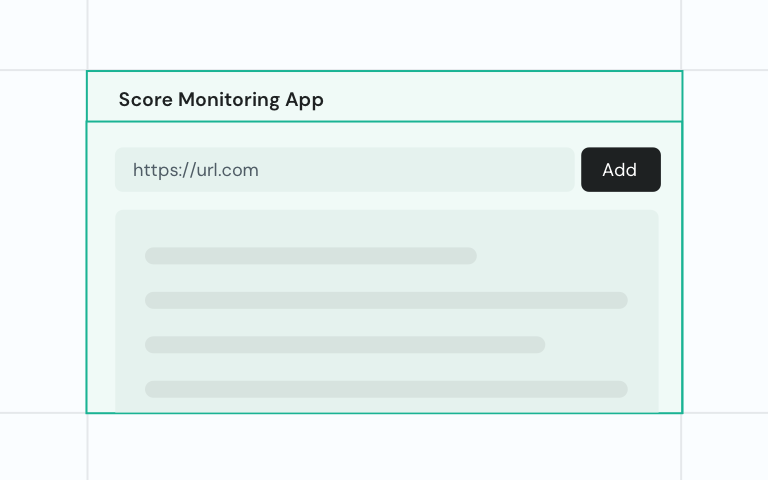Click the blank canvas left of the app frame
This screenshot has width=768, height=480.
tap(43, 240)
